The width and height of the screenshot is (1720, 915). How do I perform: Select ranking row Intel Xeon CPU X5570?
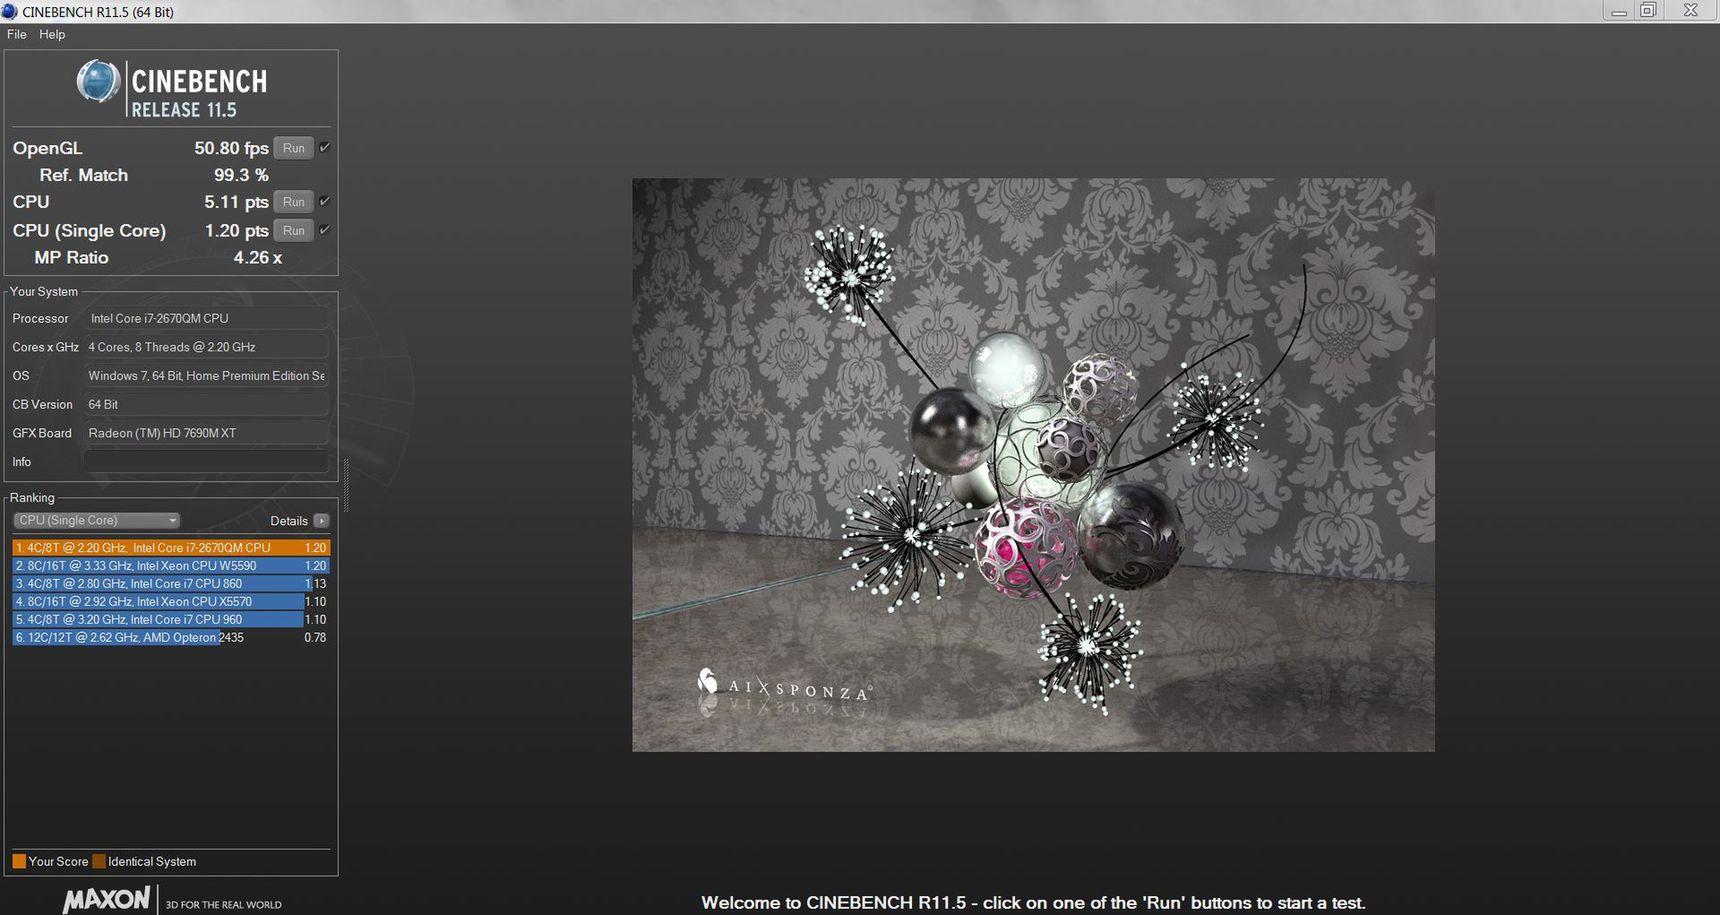click(170, 602)
